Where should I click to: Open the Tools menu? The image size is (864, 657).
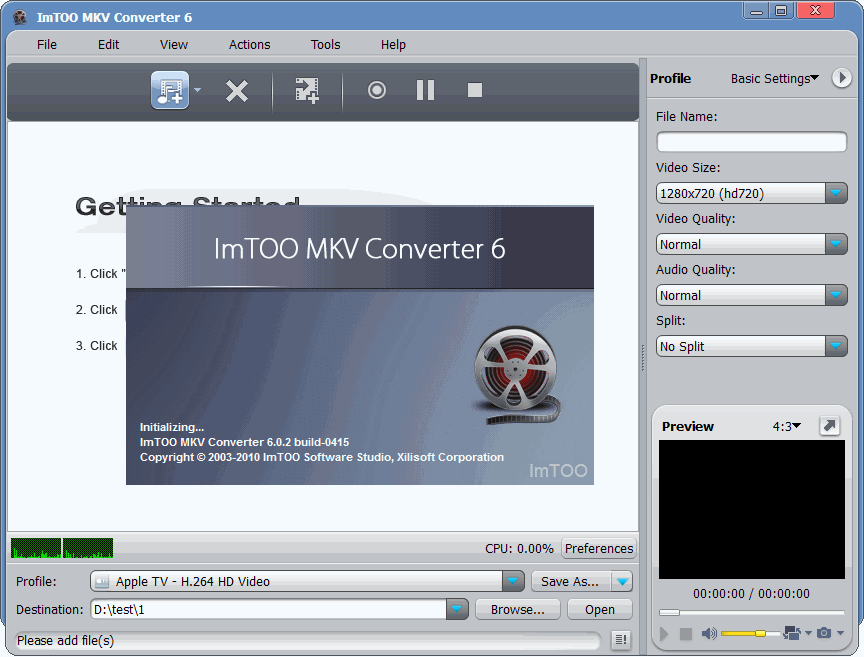(325, 45)
